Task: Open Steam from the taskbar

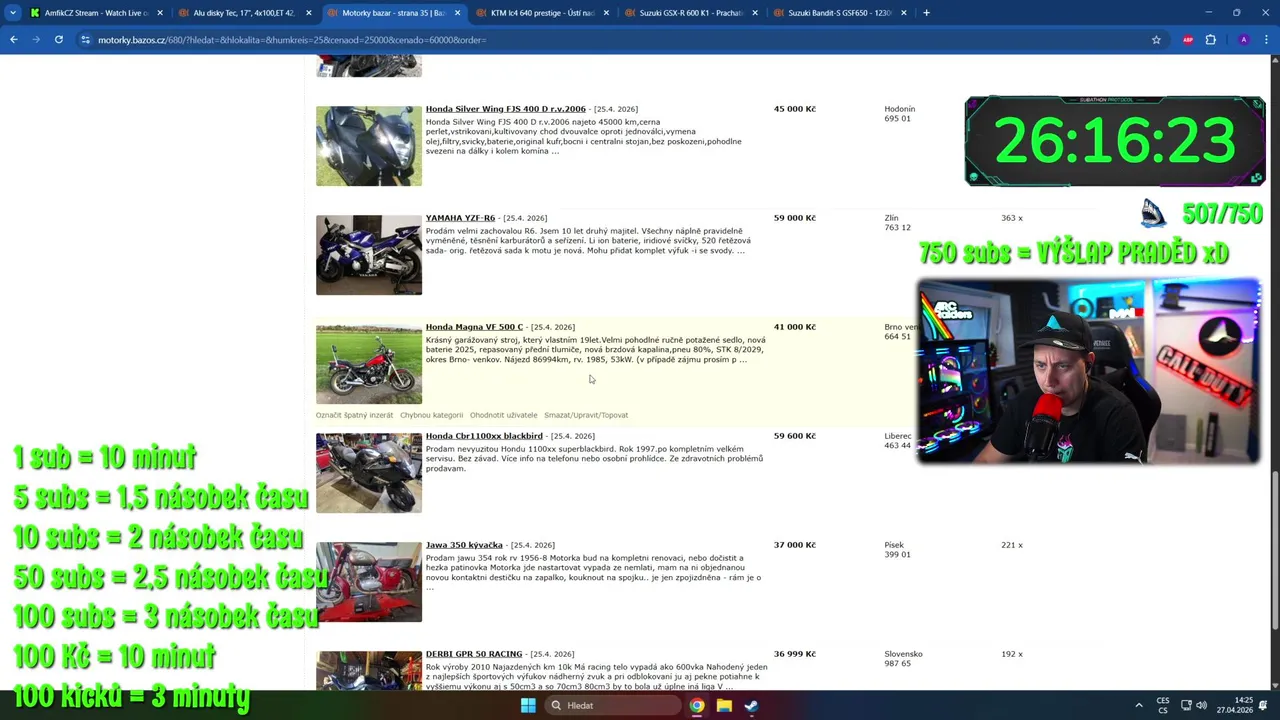Action: 751,705
